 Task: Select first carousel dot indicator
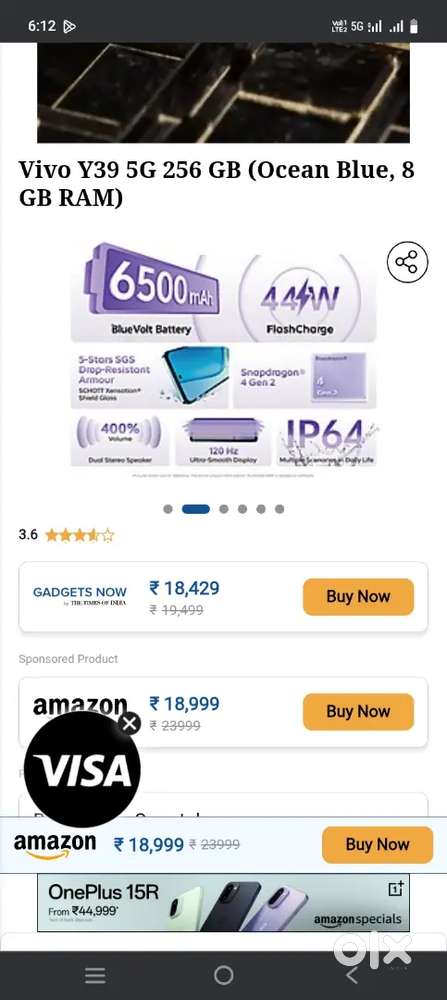point(168,509)
